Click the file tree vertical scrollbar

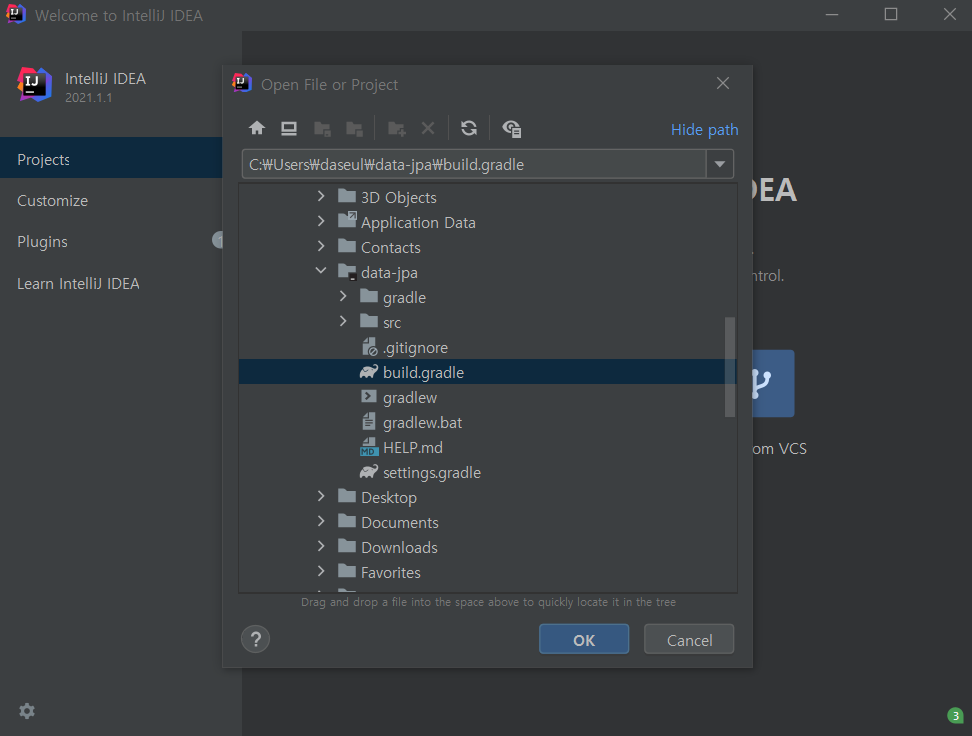click(730, 367)
